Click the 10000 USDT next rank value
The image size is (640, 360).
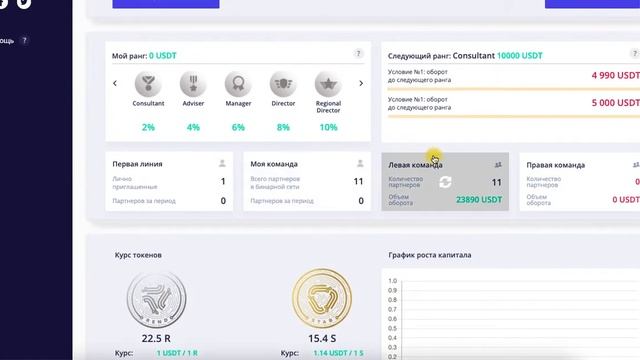click(520, 56)
